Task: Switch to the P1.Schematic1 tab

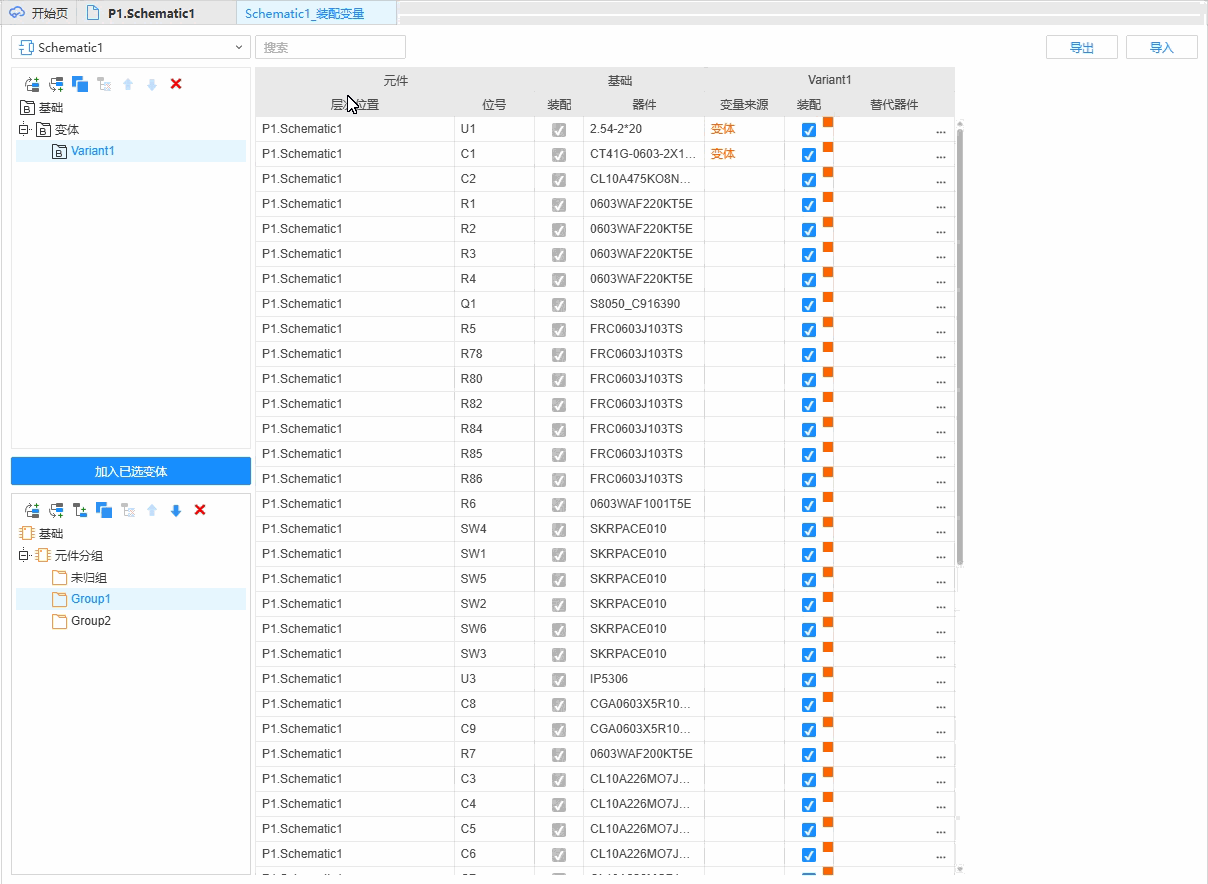Action: coord(150,14)
